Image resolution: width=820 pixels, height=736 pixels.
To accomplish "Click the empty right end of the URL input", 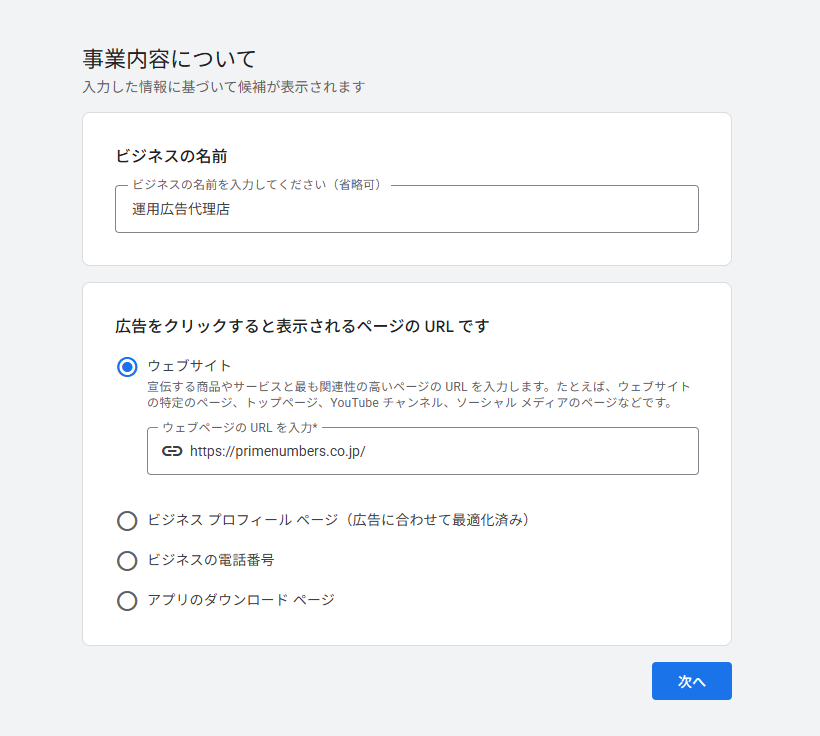I will 600,451.
